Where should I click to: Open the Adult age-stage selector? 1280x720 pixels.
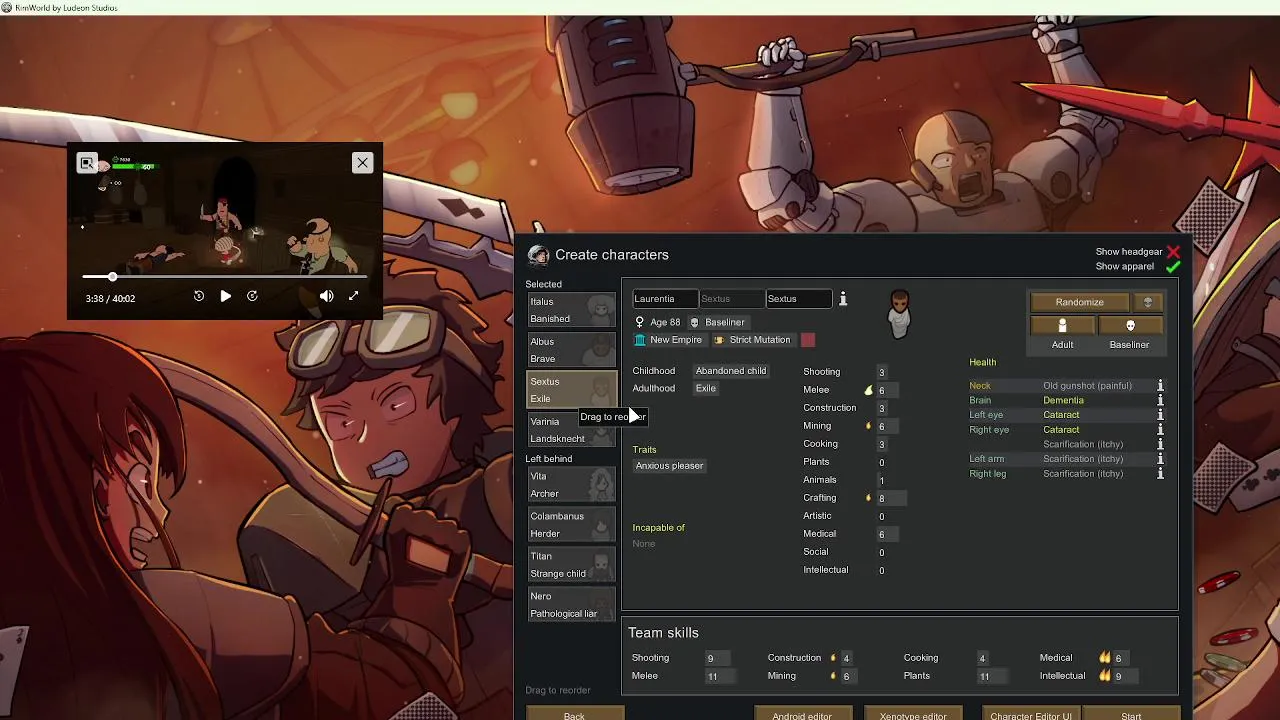coord(1062,326)
